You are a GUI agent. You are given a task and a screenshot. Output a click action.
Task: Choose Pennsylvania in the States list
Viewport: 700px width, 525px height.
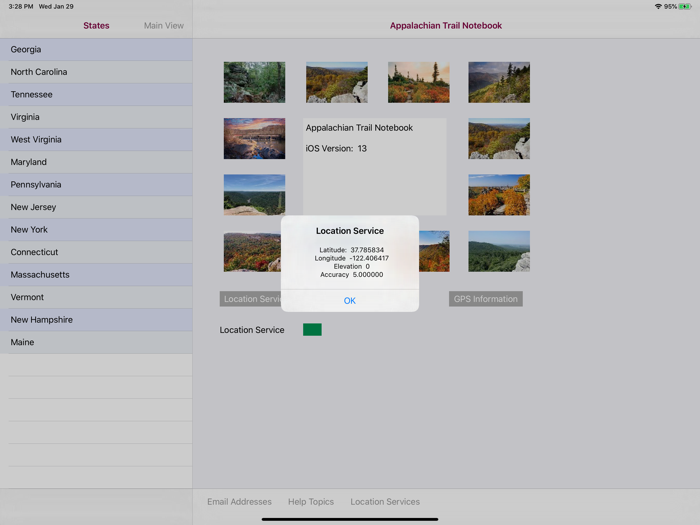pyautogui.click(x=96, y=185)
